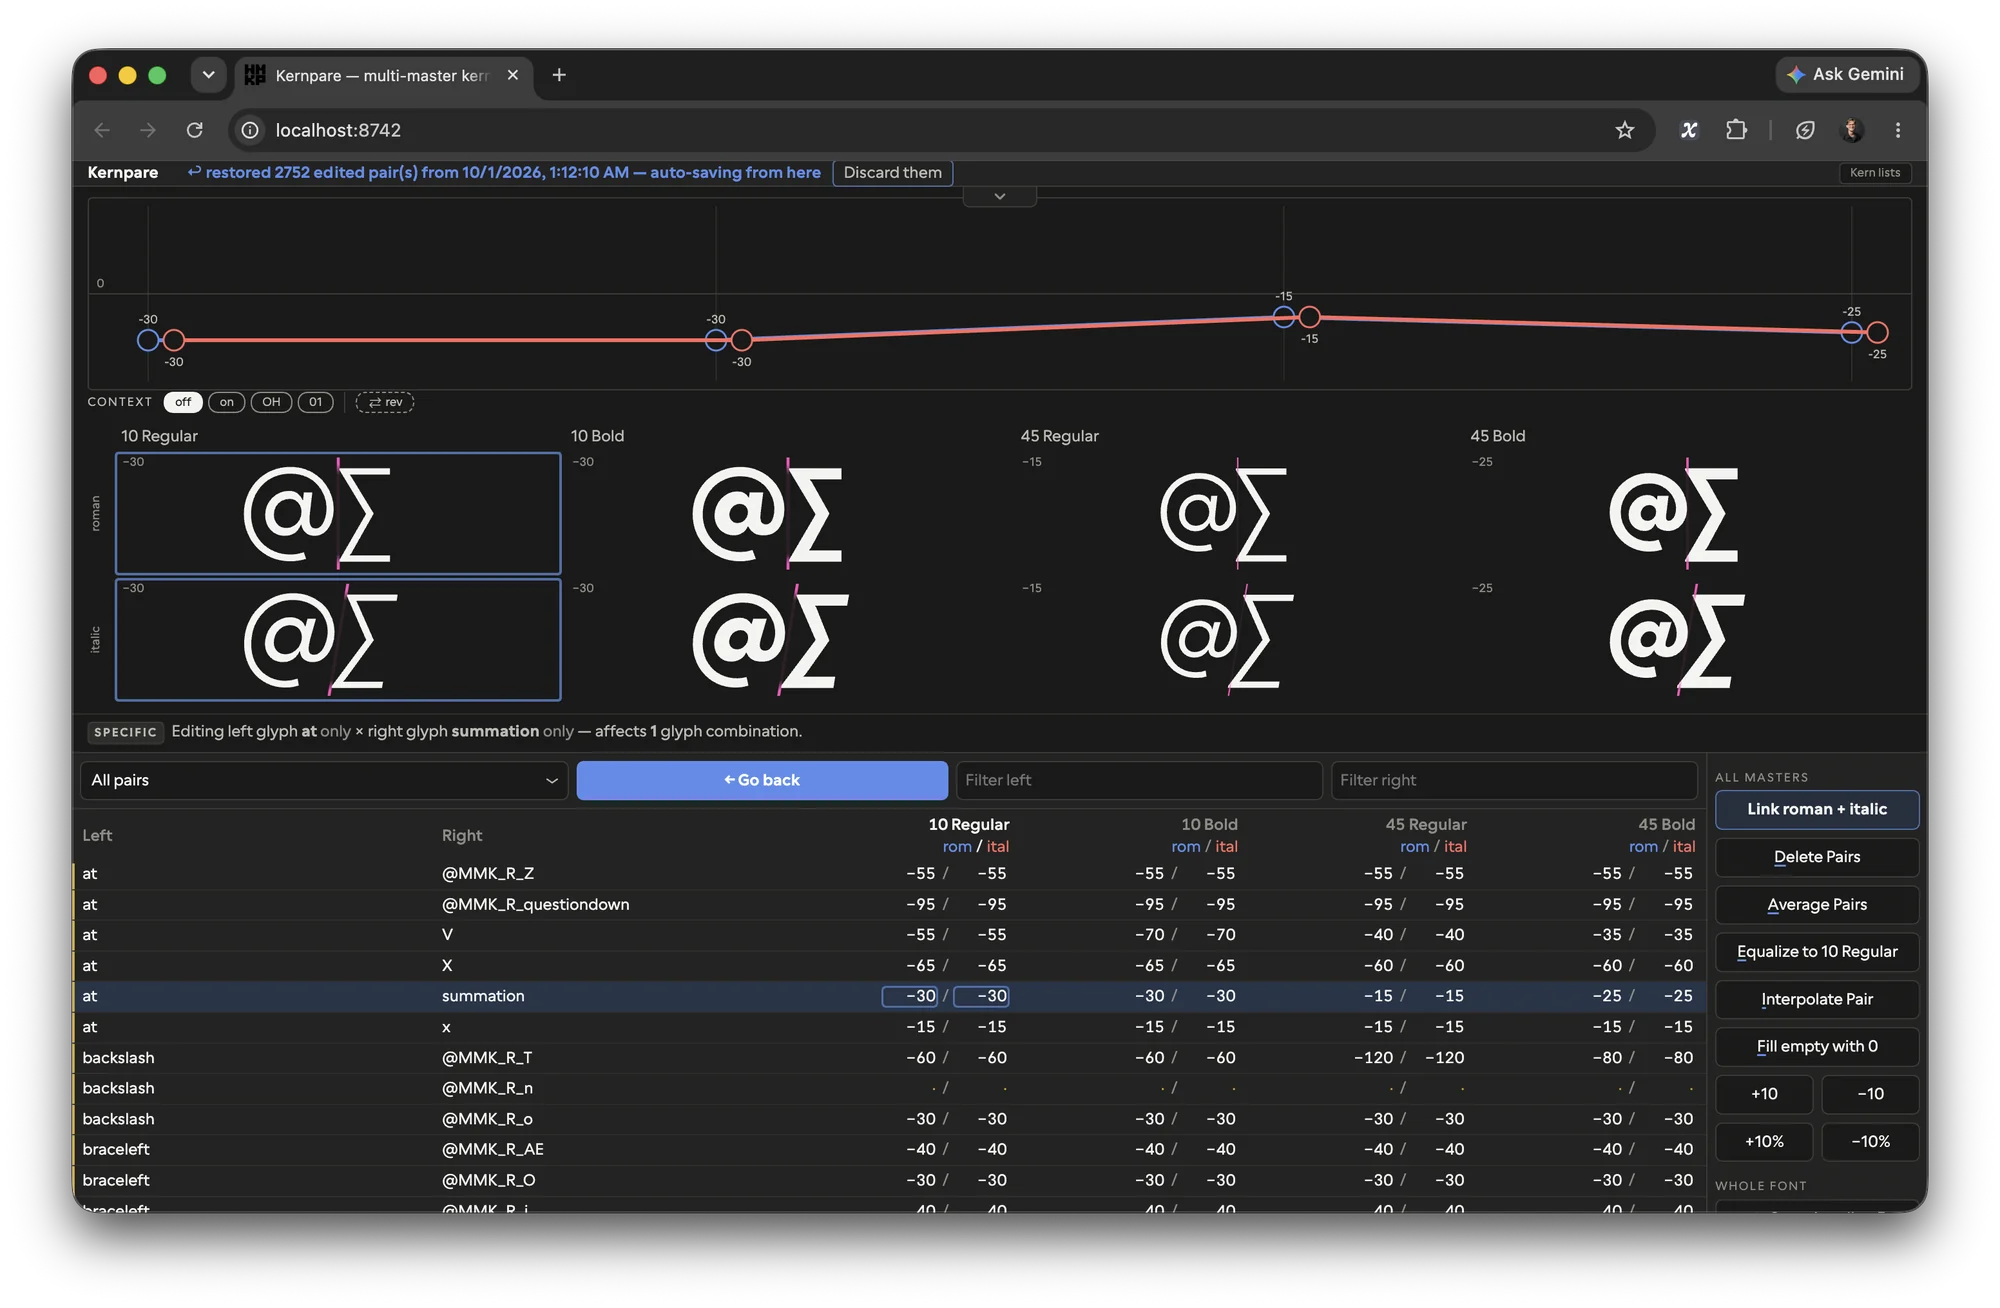Click Delete Pairs button
Screen dimensions: 2000x1308
(x=1817, y=857)
